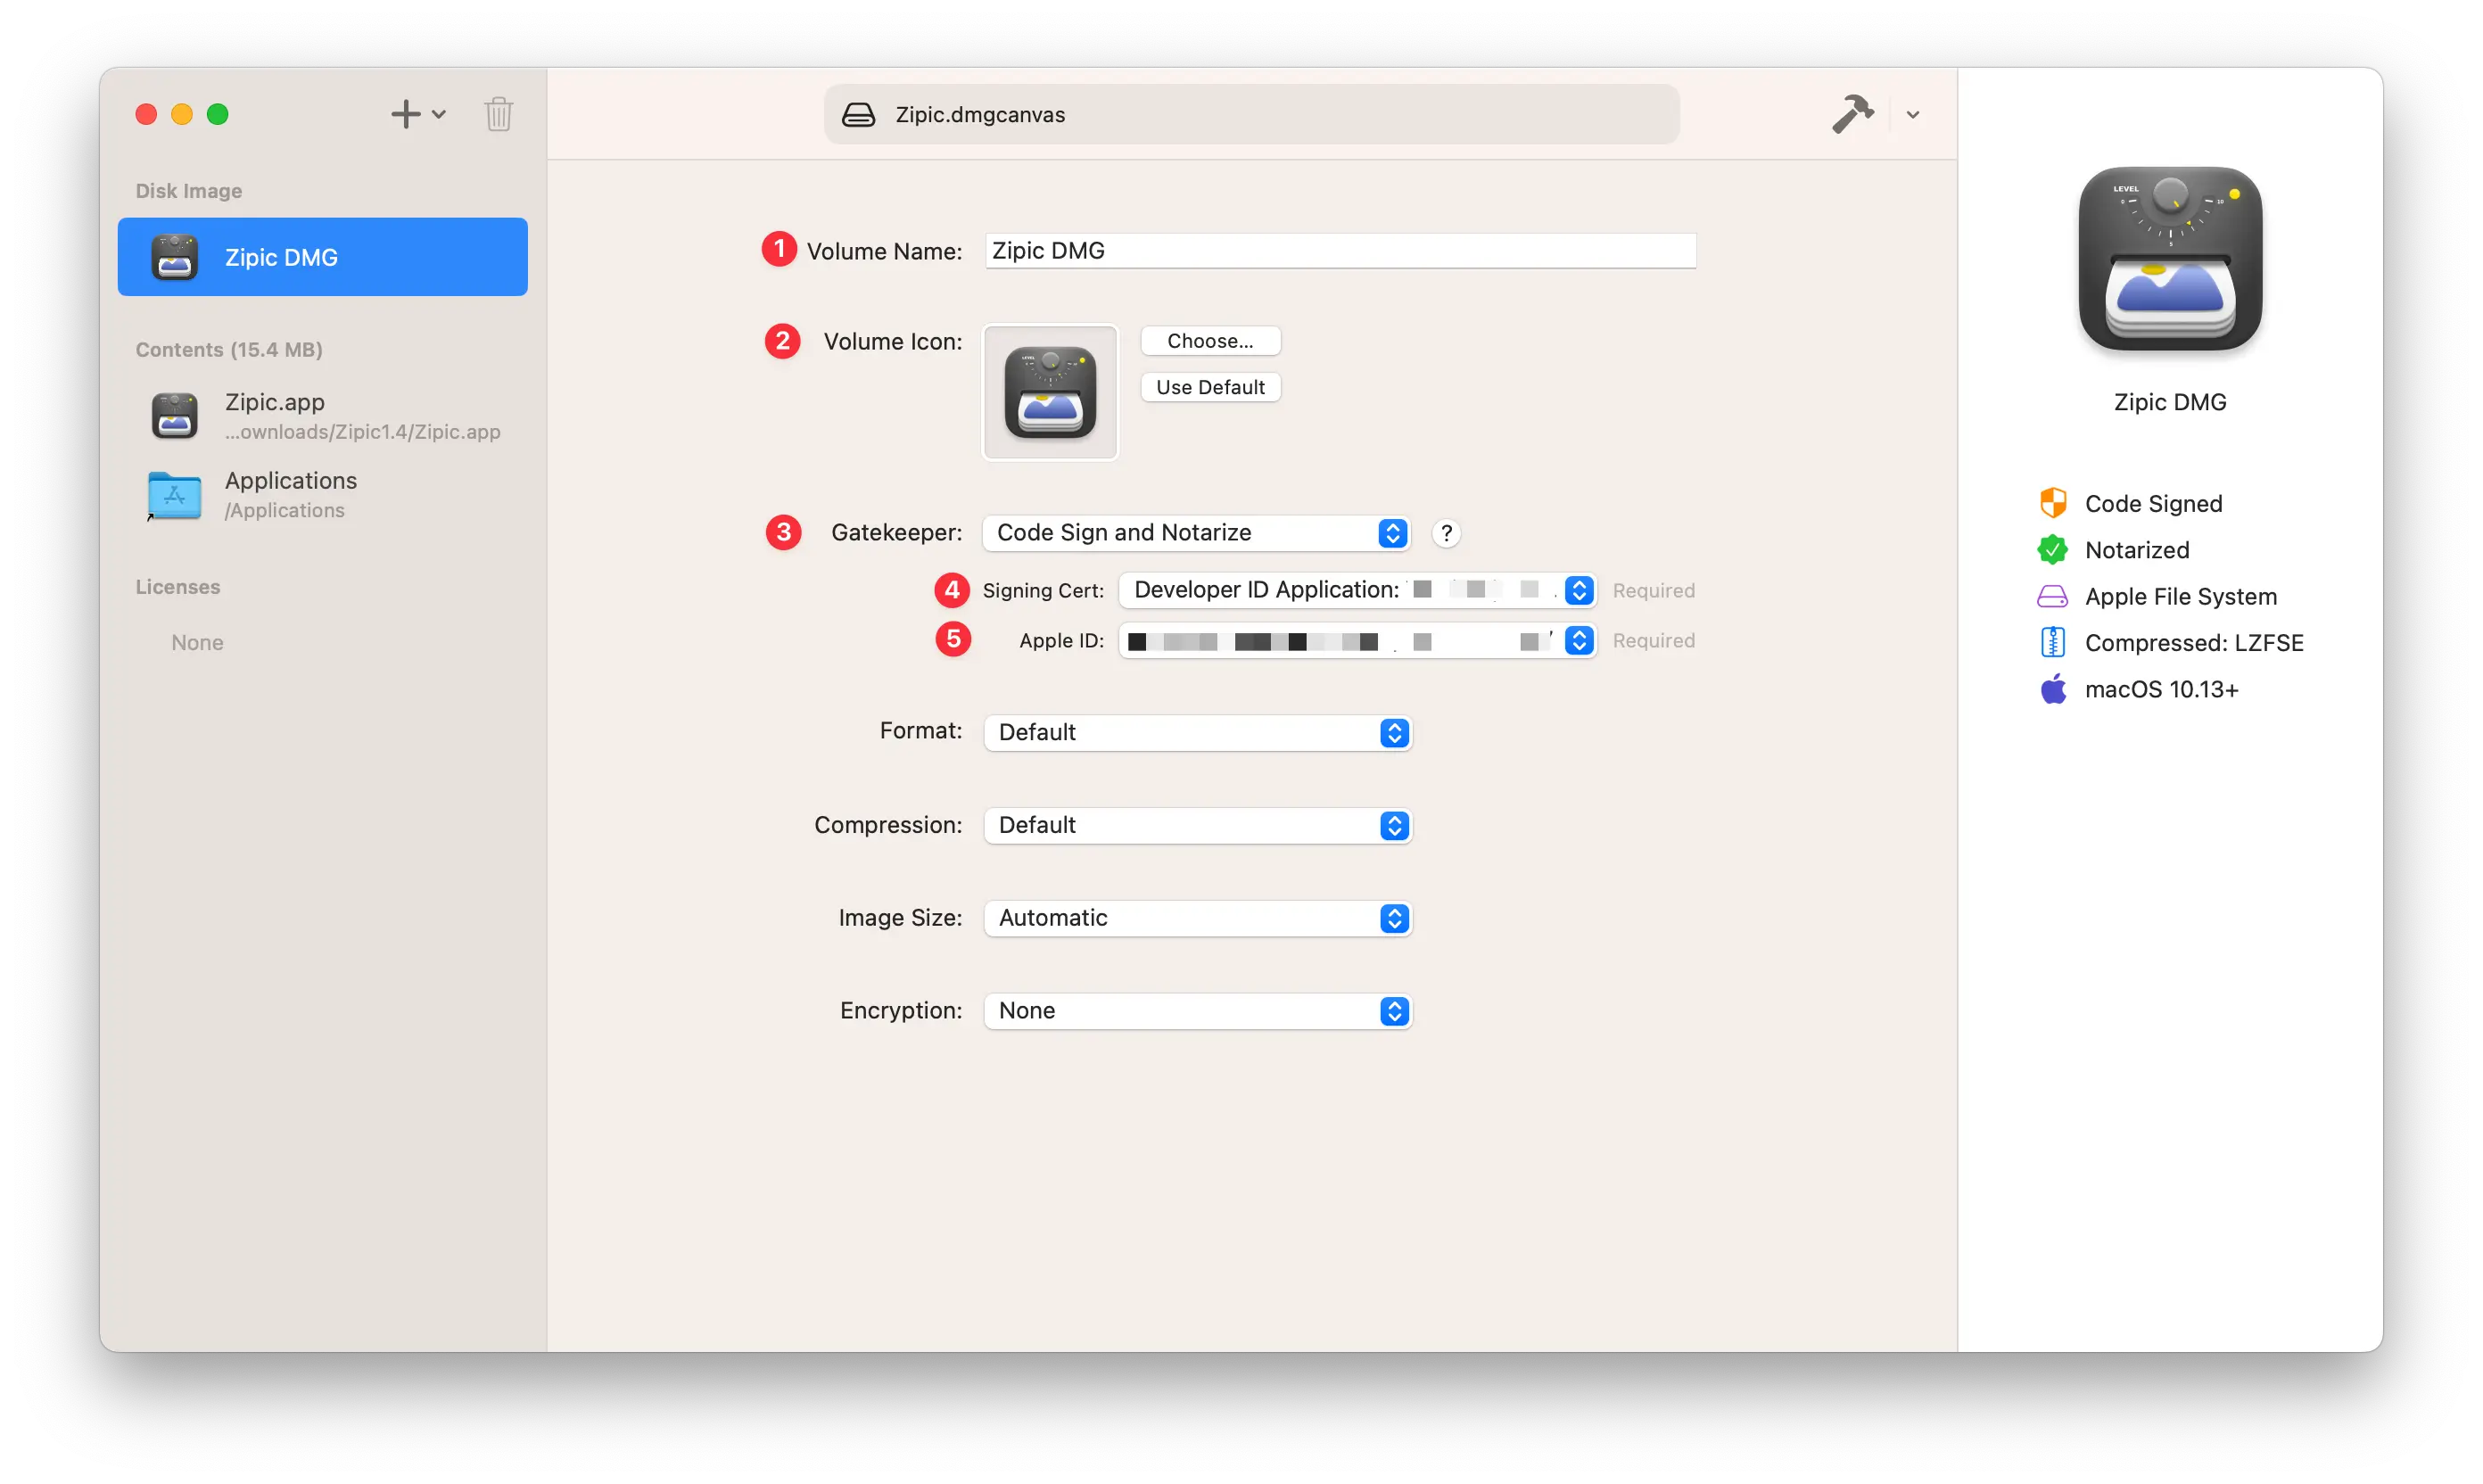
Task: Open the Compression dropdown
Action: point(1197,826)
